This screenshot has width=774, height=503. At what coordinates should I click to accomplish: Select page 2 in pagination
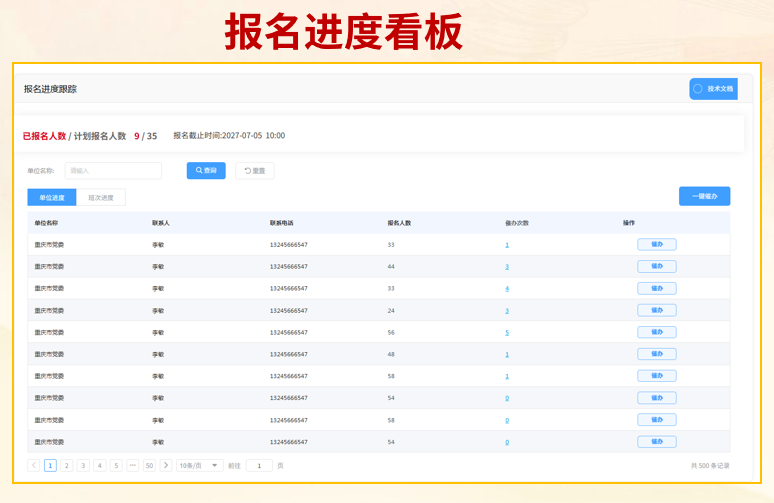point(67,465)
